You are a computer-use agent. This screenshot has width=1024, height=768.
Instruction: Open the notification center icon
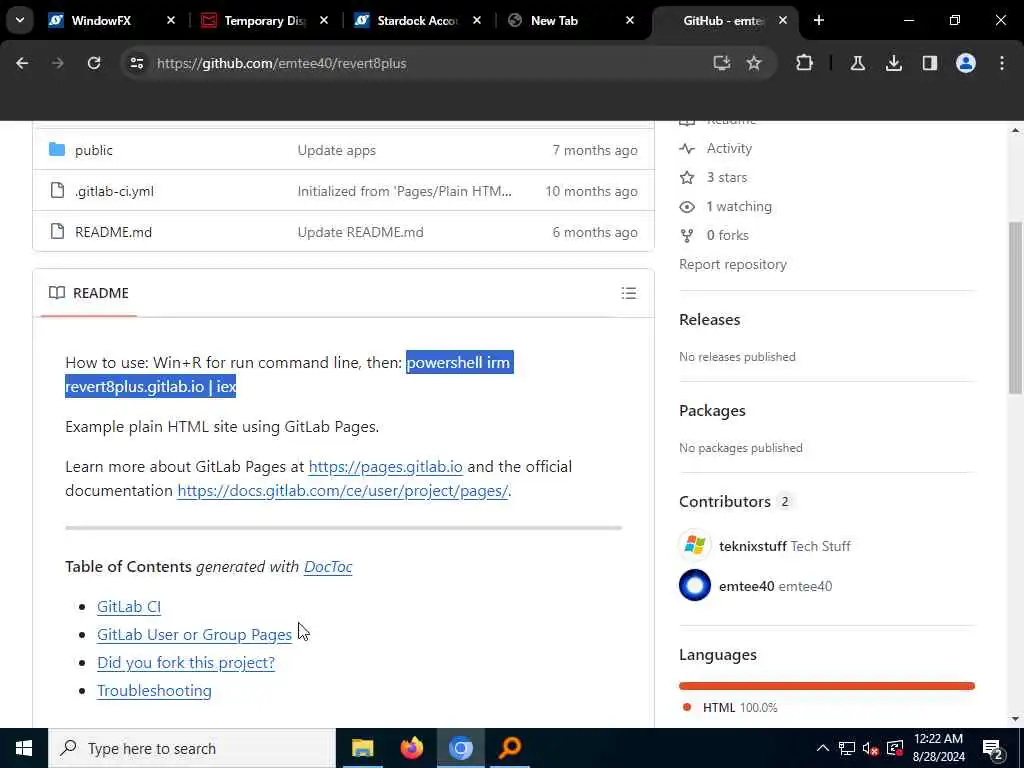point(992,748)
